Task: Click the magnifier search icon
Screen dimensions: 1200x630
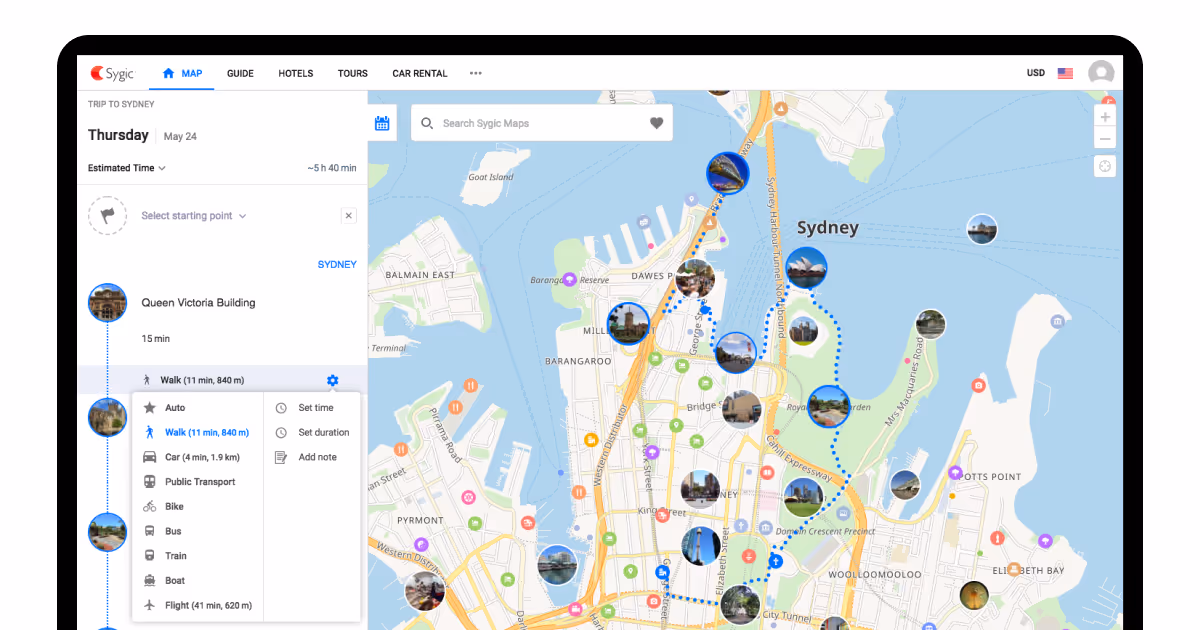Action: pos(427,123)
